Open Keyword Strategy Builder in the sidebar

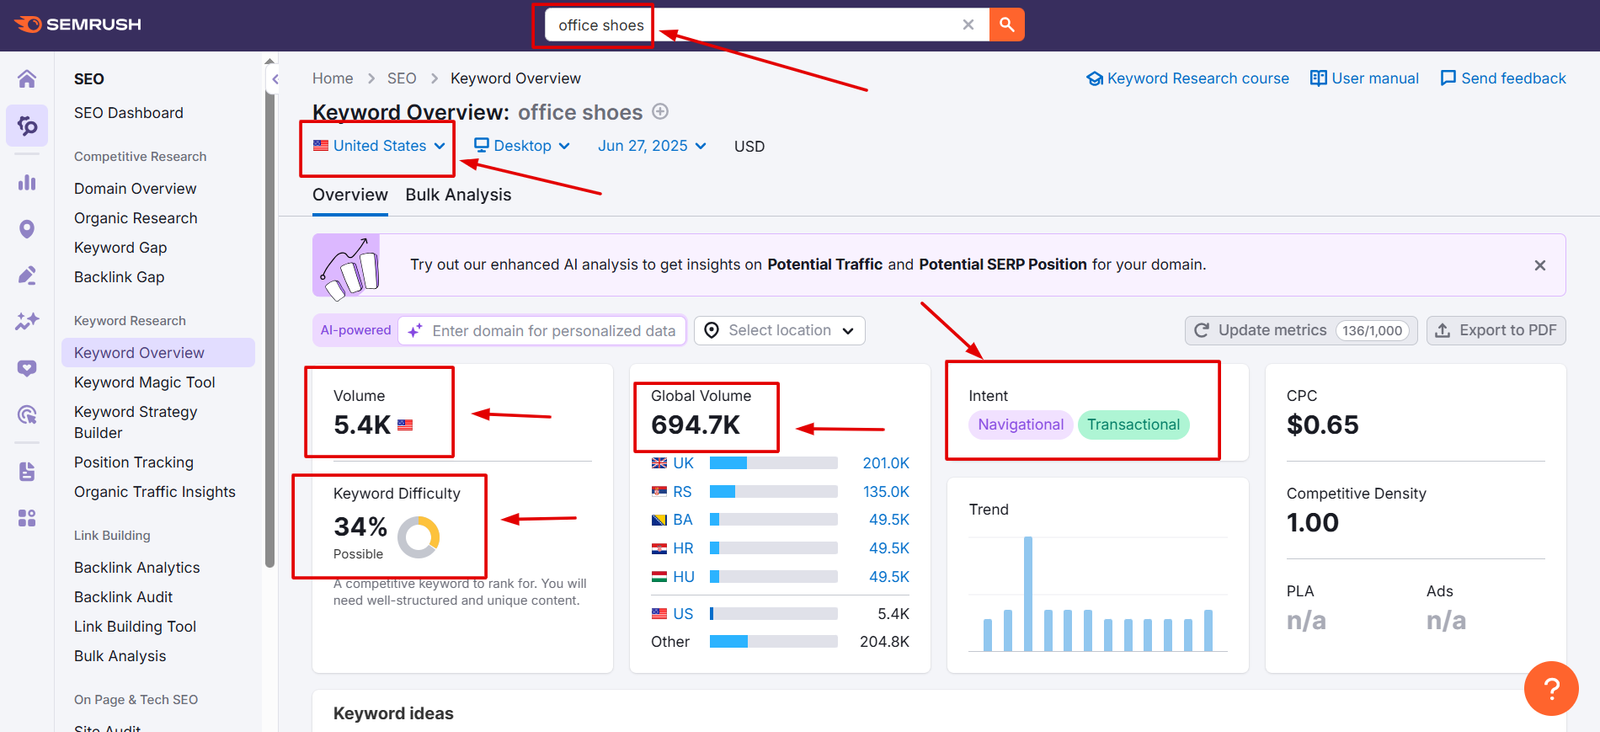(136, 422)
